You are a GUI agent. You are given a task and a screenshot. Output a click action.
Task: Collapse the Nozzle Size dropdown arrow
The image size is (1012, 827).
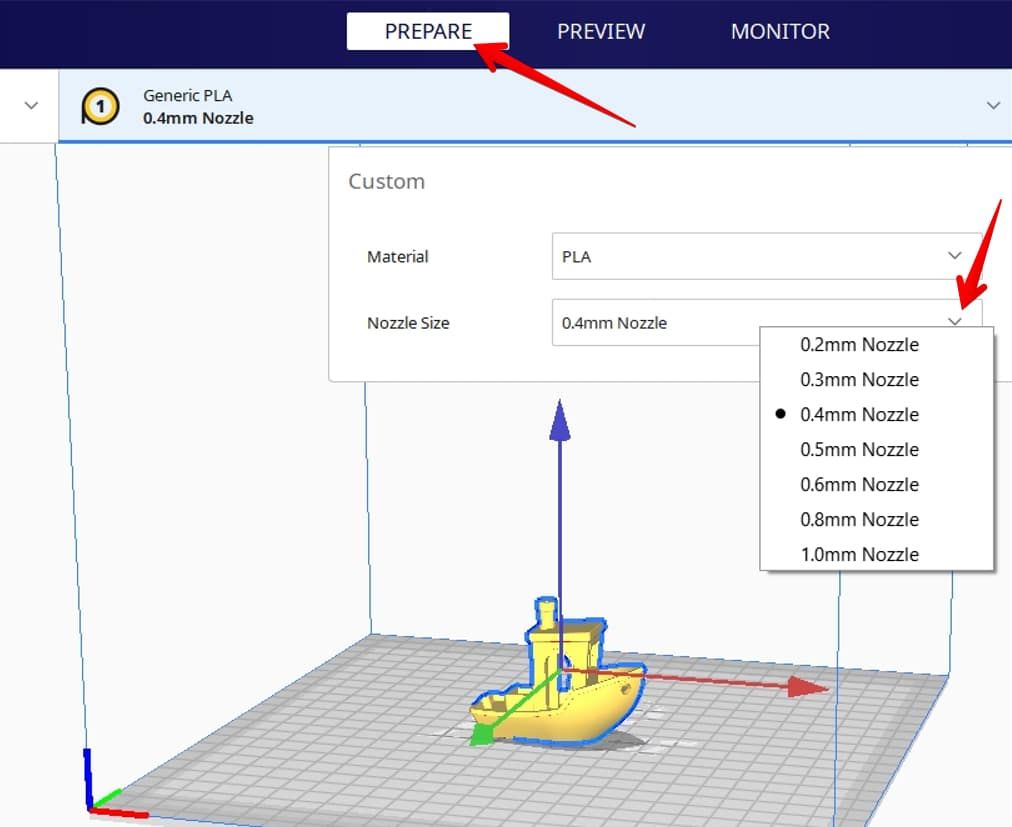point(955,322)
